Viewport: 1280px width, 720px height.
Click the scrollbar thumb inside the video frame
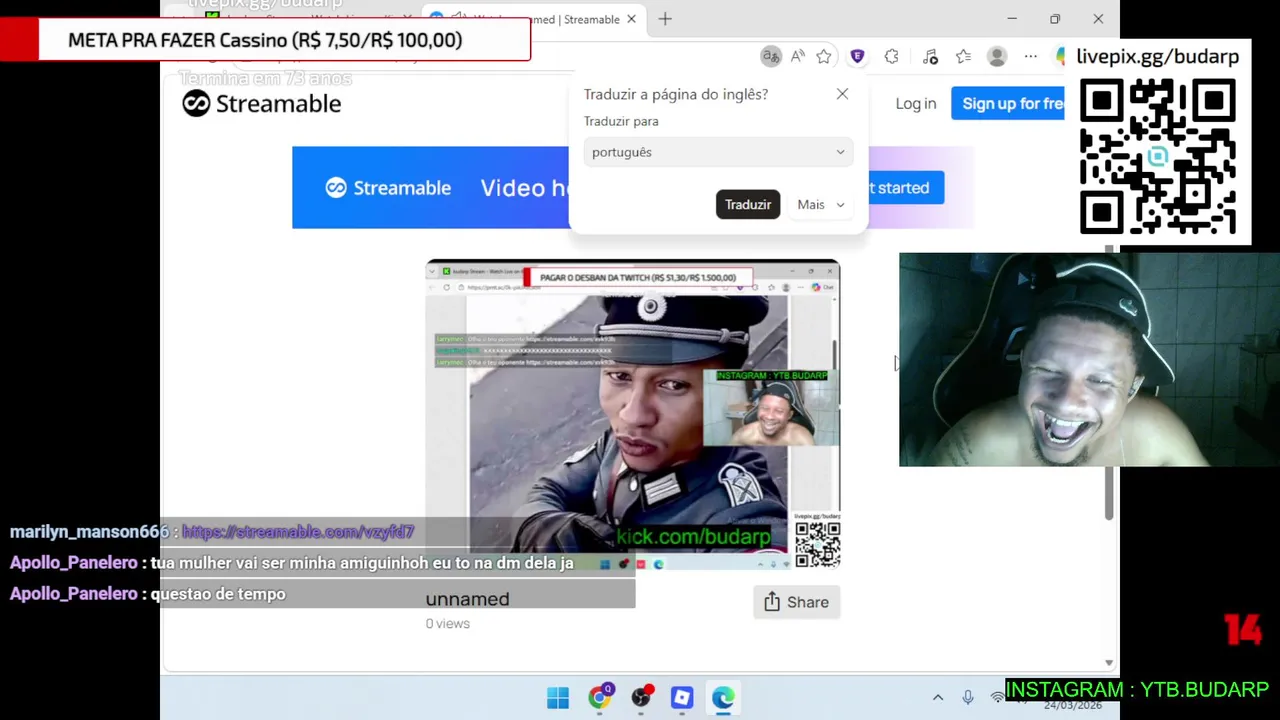(835, 355)
